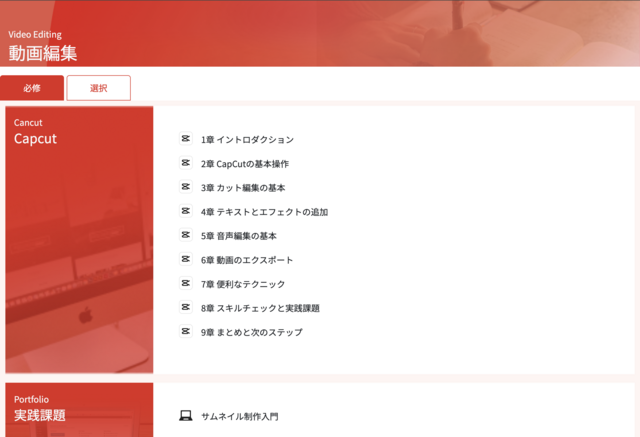The height and width of the screenshot is (437, 640).
Task: Click CapCut icon beside 5章 音声編集の基本
Action: pos(185,235)
